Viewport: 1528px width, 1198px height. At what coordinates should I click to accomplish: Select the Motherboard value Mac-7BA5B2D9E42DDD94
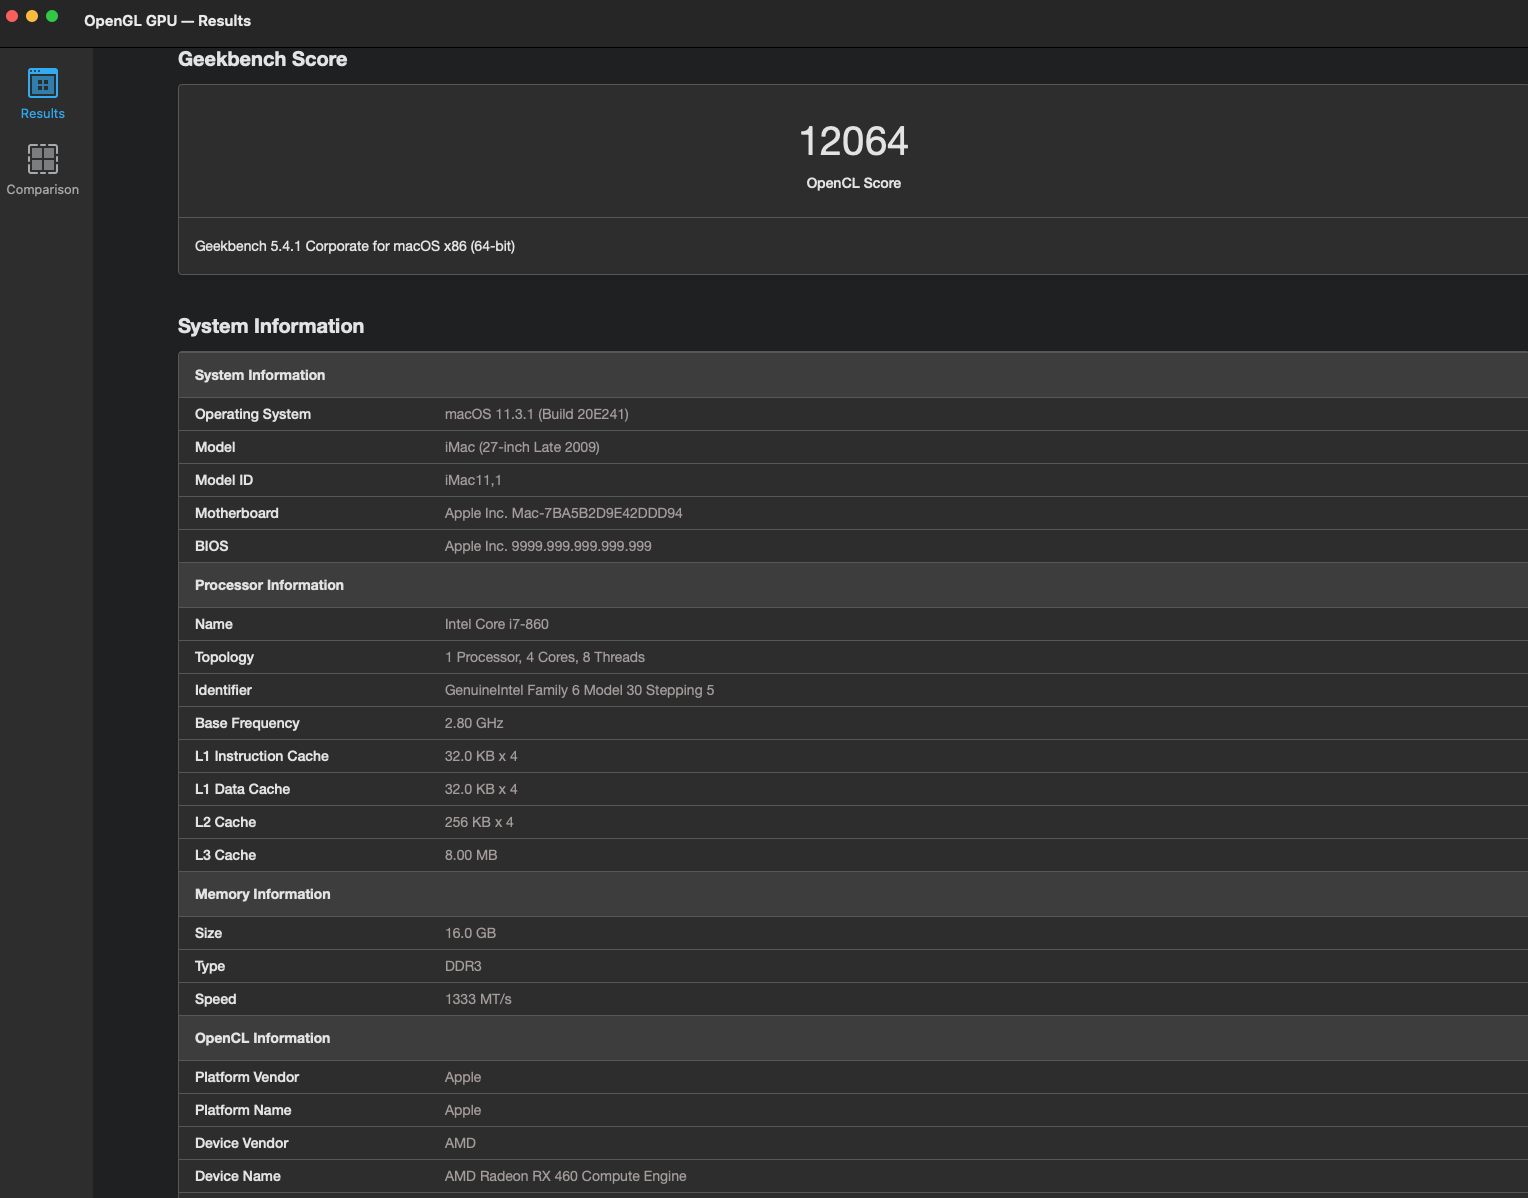[x=563, y=513]
